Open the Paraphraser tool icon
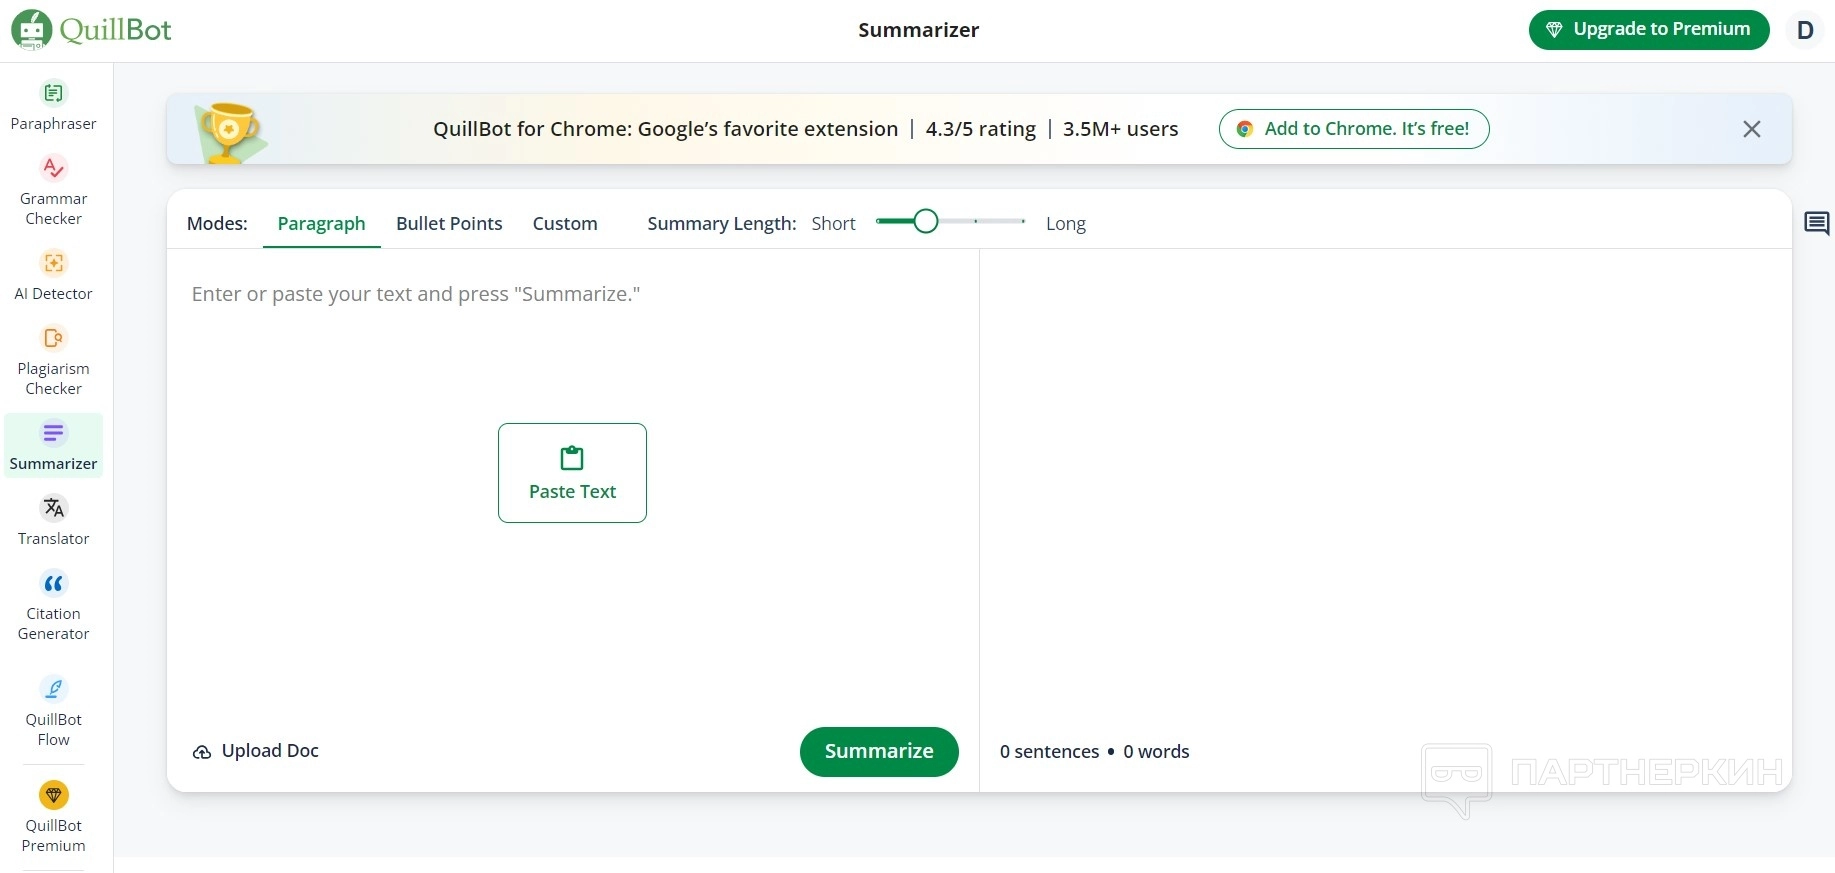The height and width of the screenshot is (873, 1835). click(x=53, y=94)
